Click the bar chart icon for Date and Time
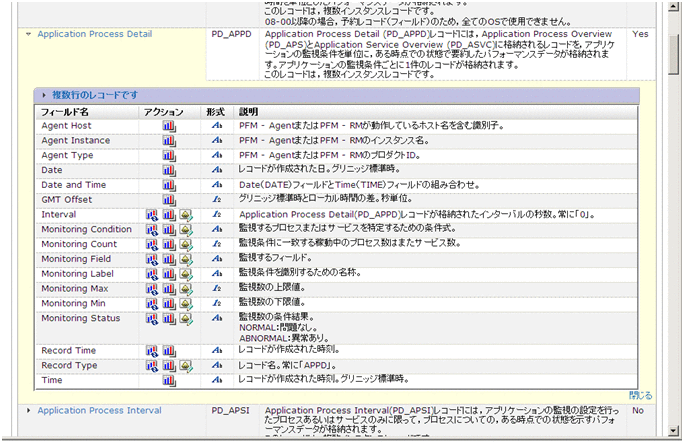Screen dimensions: 685x444 (168, 185)
